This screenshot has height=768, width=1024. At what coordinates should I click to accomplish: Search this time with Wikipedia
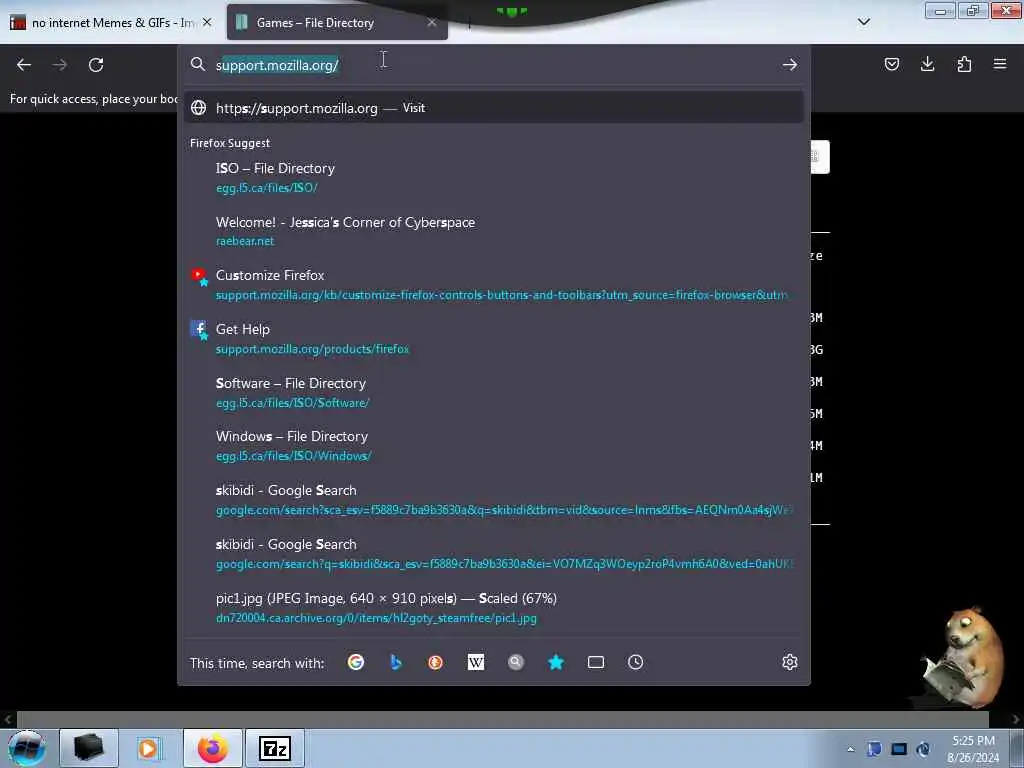point(476,662)
